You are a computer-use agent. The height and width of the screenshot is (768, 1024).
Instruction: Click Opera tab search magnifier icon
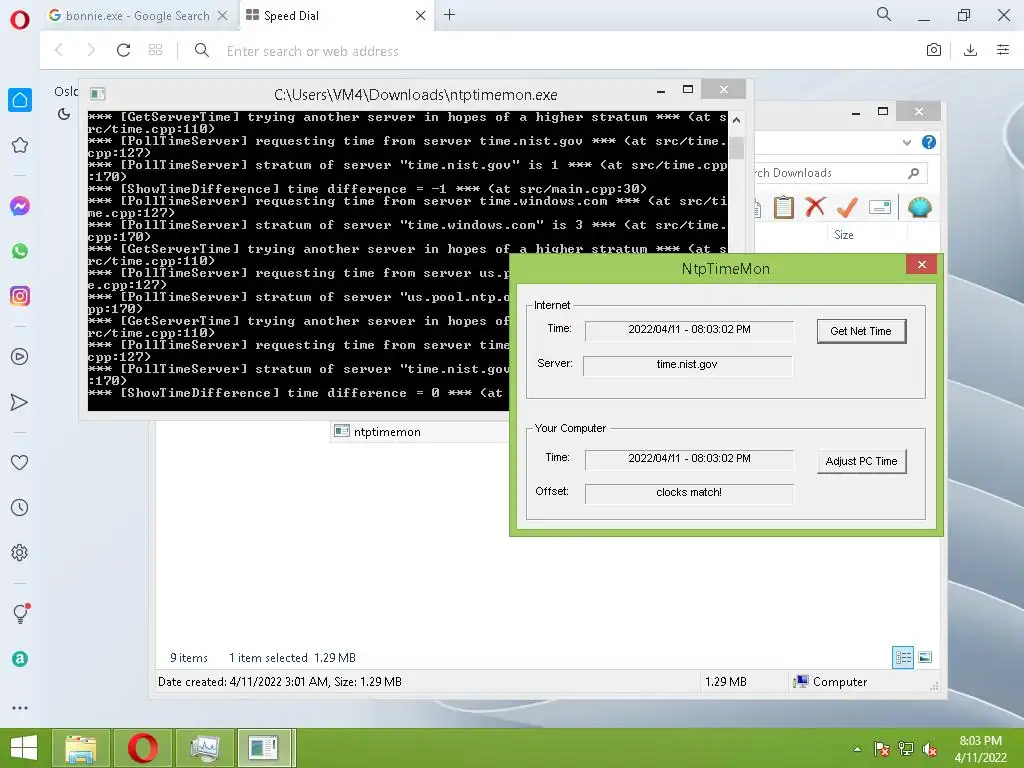coord(884,14)
